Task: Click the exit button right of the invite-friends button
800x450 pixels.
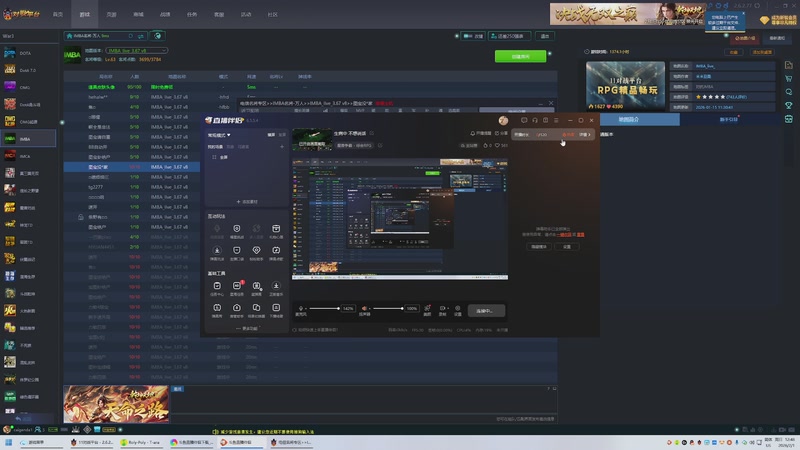Action: (x=545, y=36)
